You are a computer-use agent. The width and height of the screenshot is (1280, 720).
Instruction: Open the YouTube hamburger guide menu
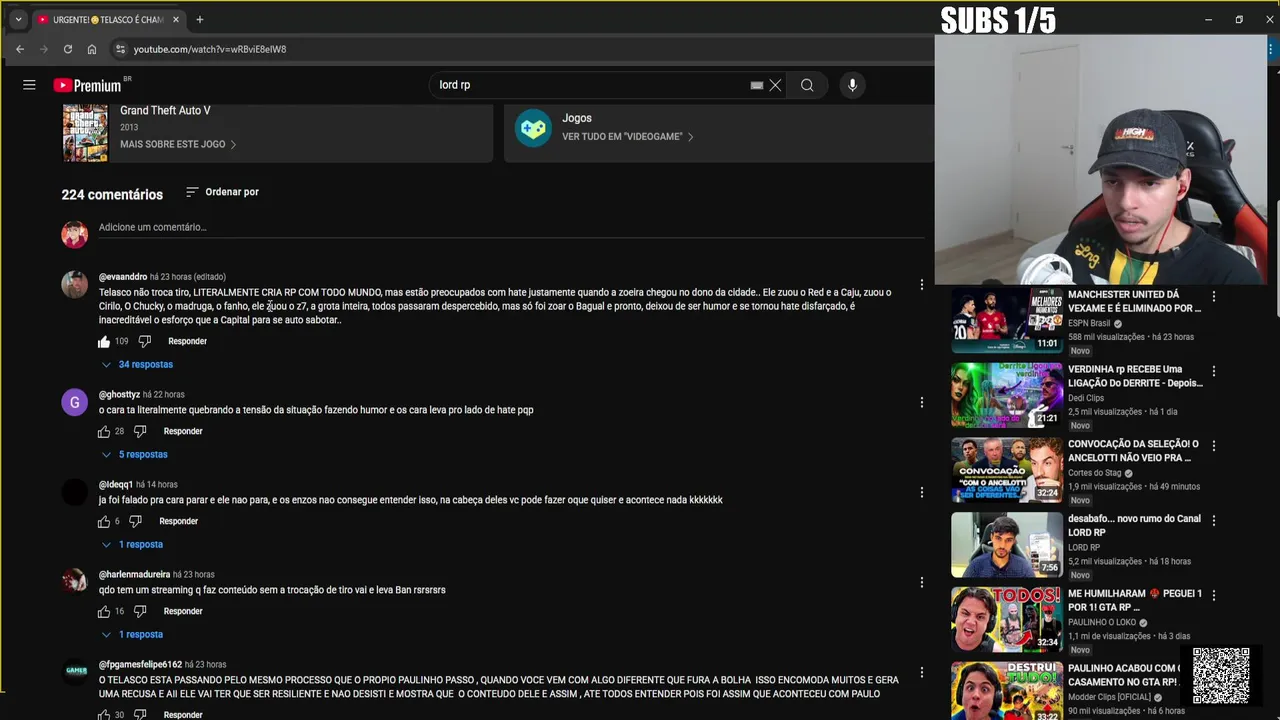(29, 85)
